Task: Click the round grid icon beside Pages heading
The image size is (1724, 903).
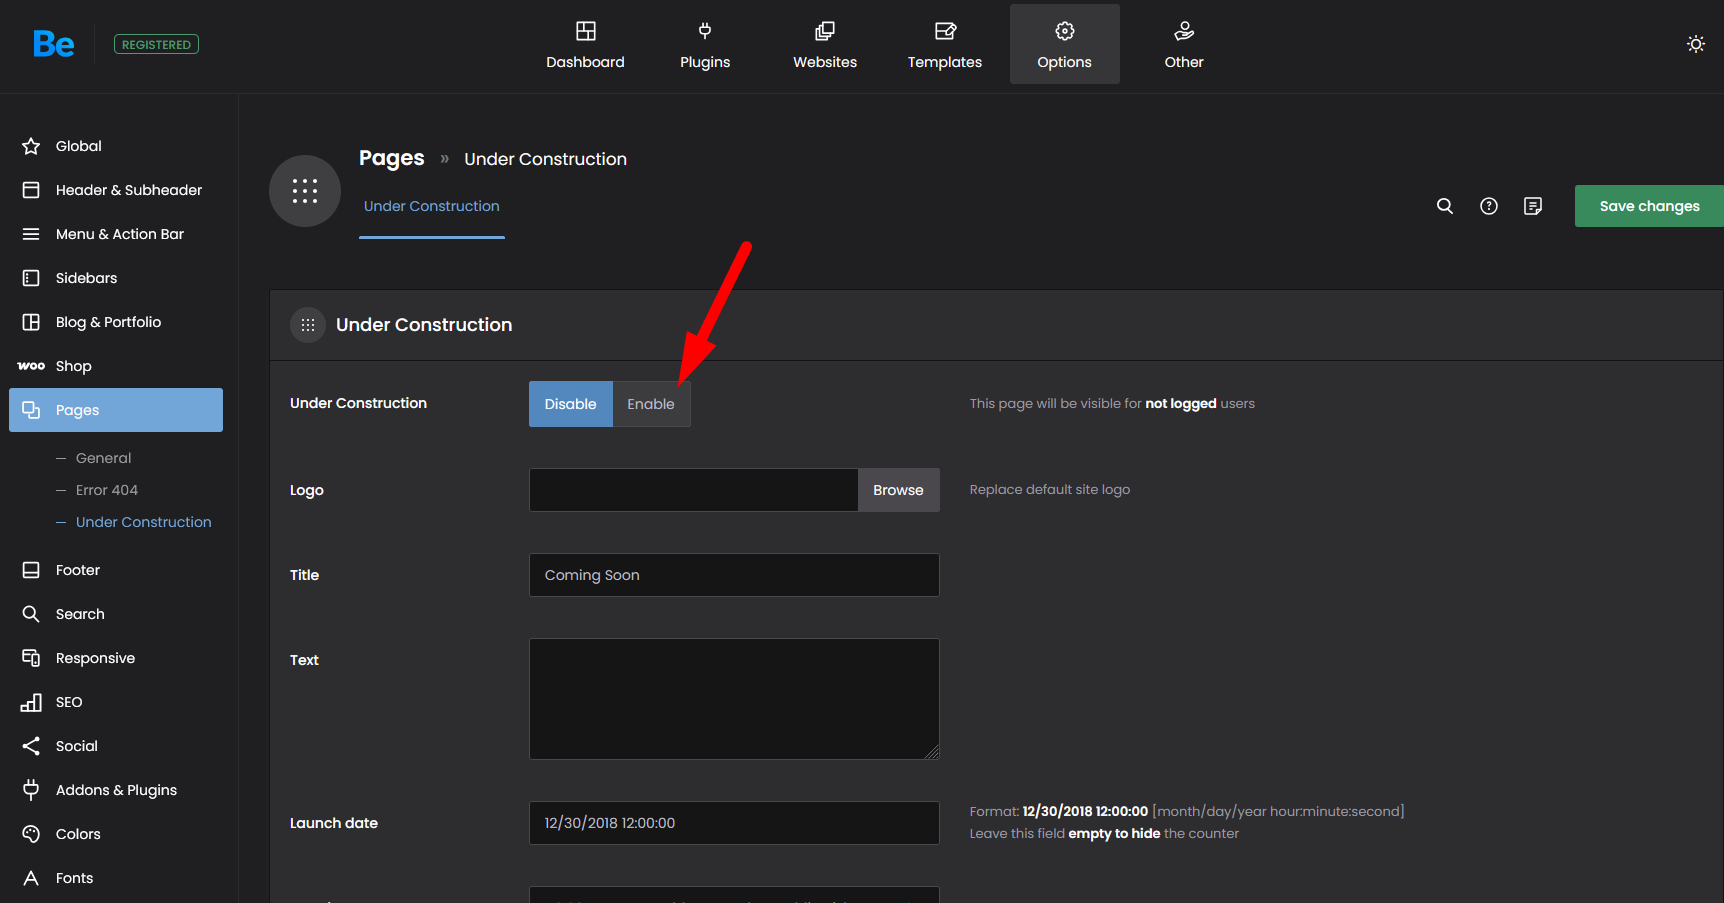Action: pyautogui.click(x=305, y=191)
